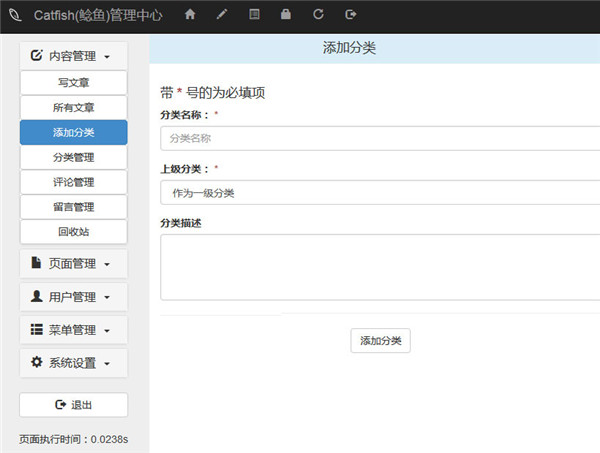
Task: Expand the 用户管理 sidebar section
Action: (73, 297)
